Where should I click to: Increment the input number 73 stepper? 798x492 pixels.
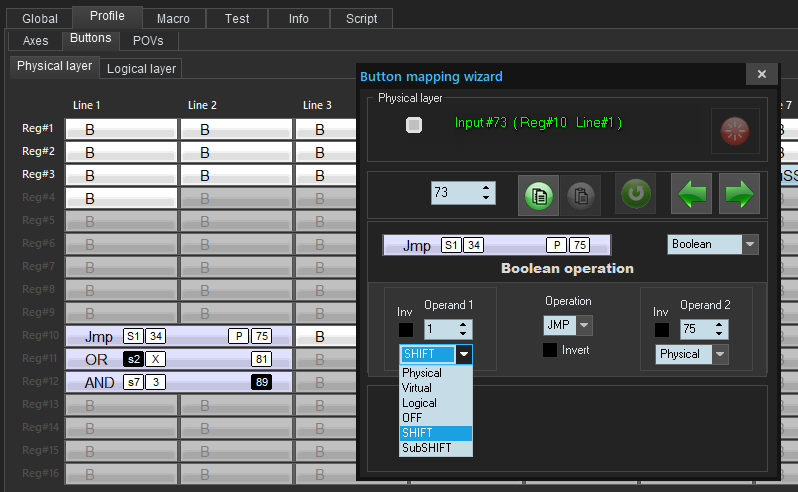[486, 188]
